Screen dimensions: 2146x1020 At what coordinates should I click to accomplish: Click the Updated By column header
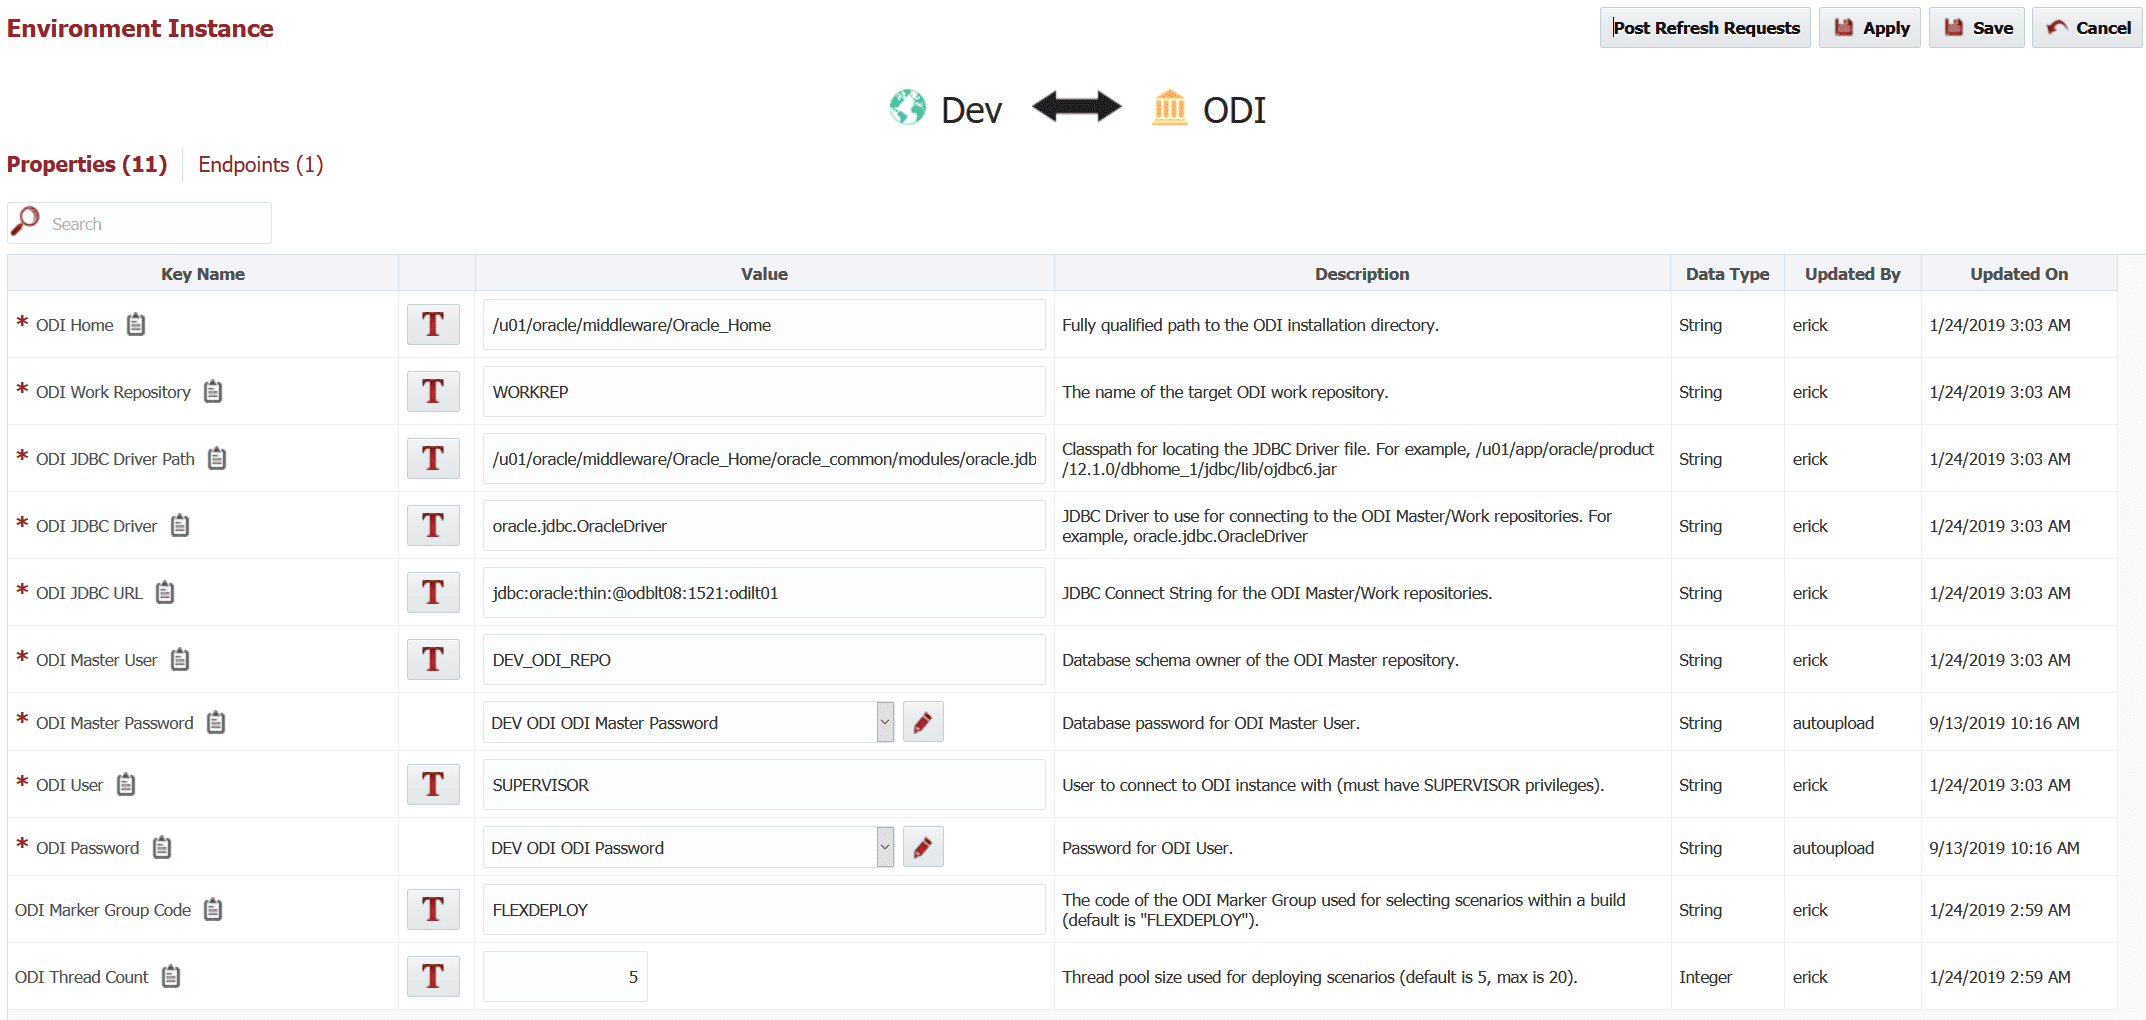click(1852, 274)
